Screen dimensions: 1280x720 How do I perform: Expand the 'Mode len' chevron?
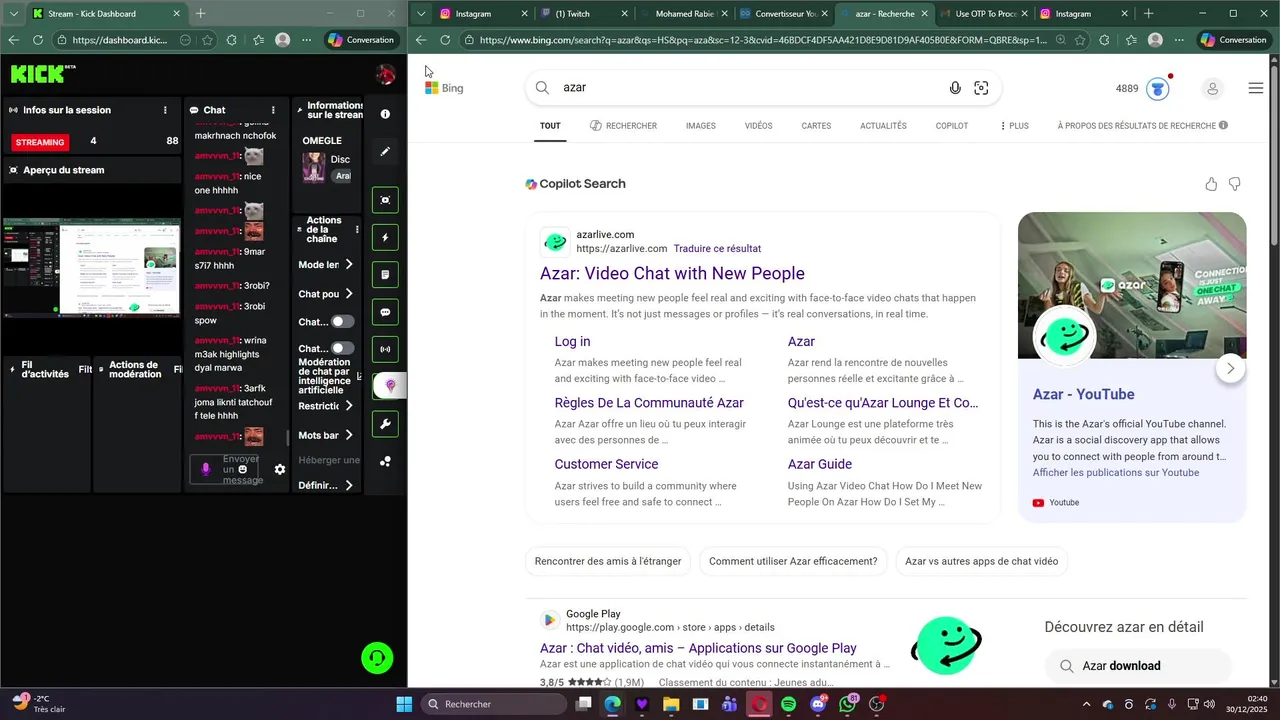click(x=349, y=265)
